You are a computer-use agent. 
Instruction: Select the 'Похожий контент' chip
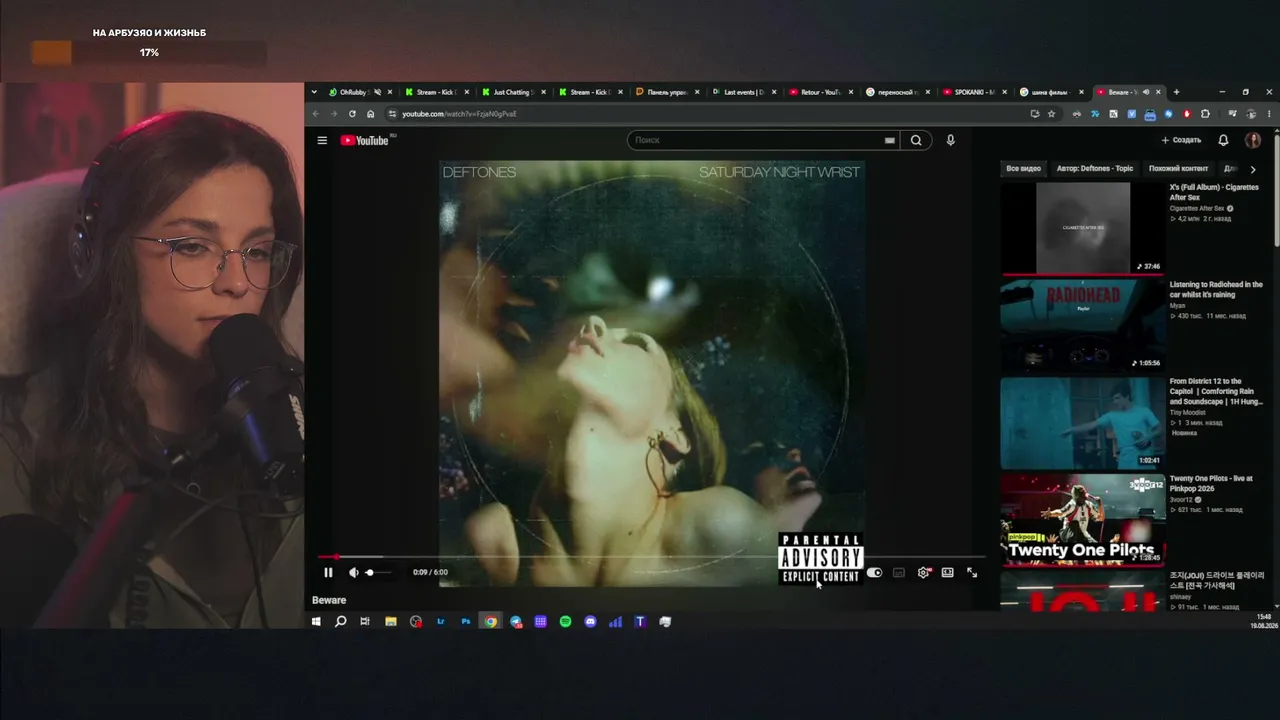[x=1178, y=169]
